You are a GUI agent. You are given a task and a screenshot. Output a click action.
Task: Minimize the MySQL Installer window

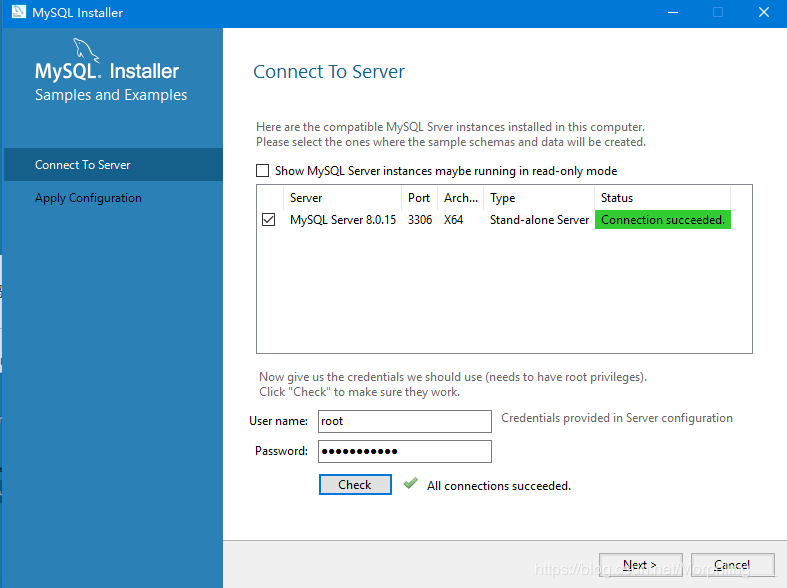673,12
